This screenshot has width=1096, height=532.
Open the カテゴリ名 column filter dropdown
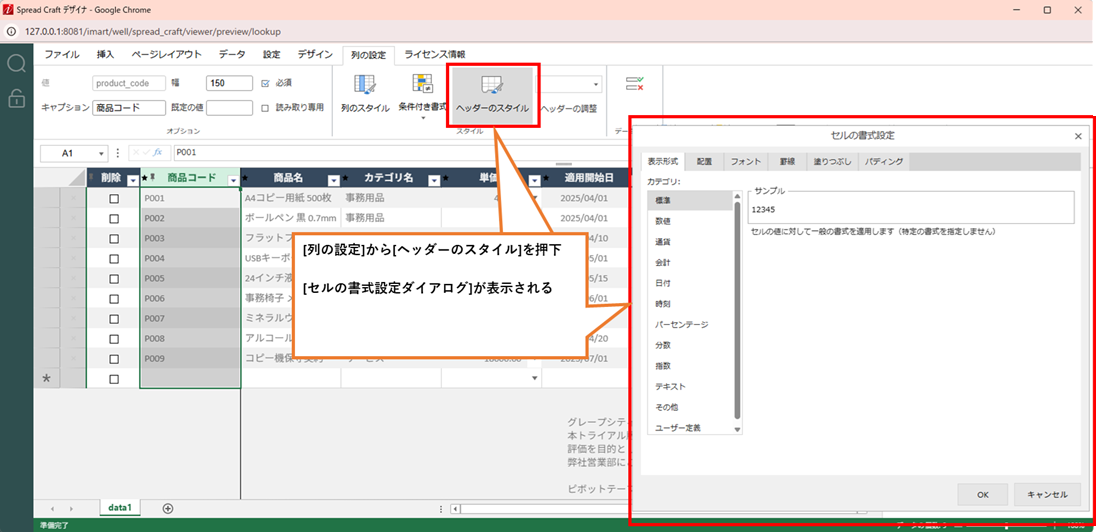point(433,180)
